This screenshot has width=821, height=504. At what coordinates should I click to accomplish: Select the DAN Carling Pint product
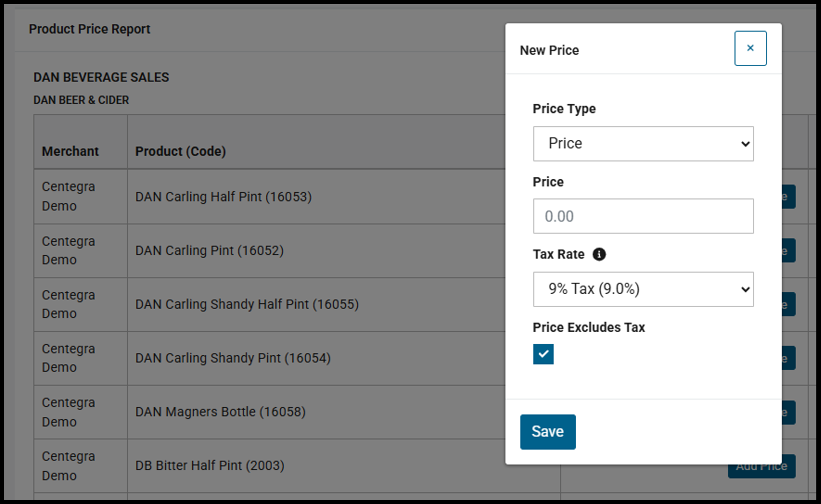209,250
